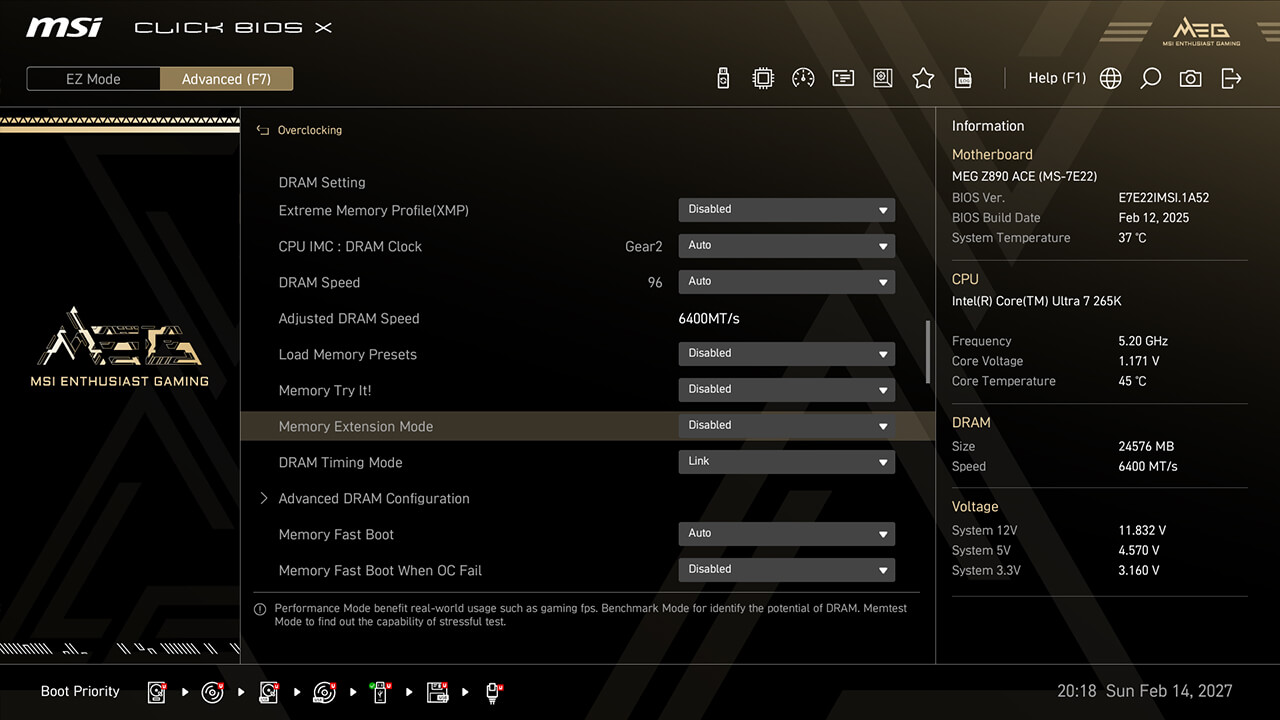Switch to EZ Mode
This screenshot has height=720, width=1280.
click(x=93, y=79)
